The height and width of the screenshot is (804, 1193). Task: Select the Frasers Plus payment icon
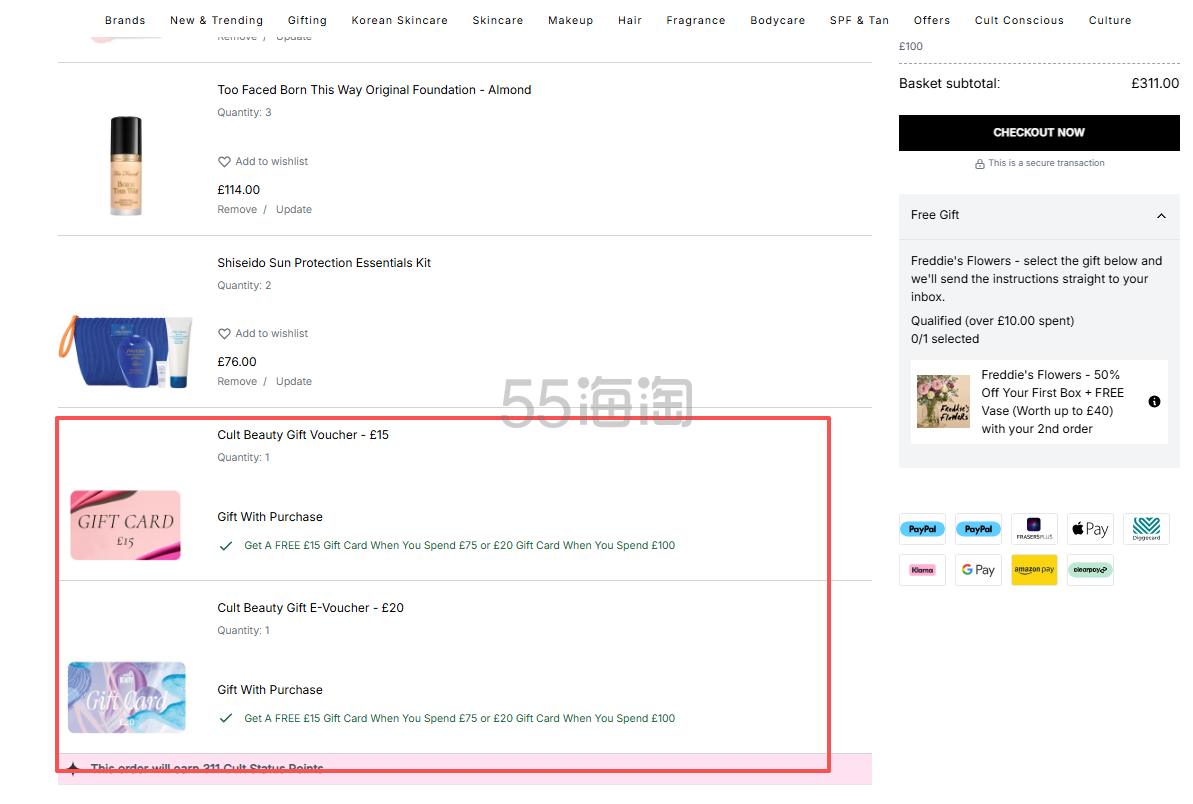pos(1034,529)
